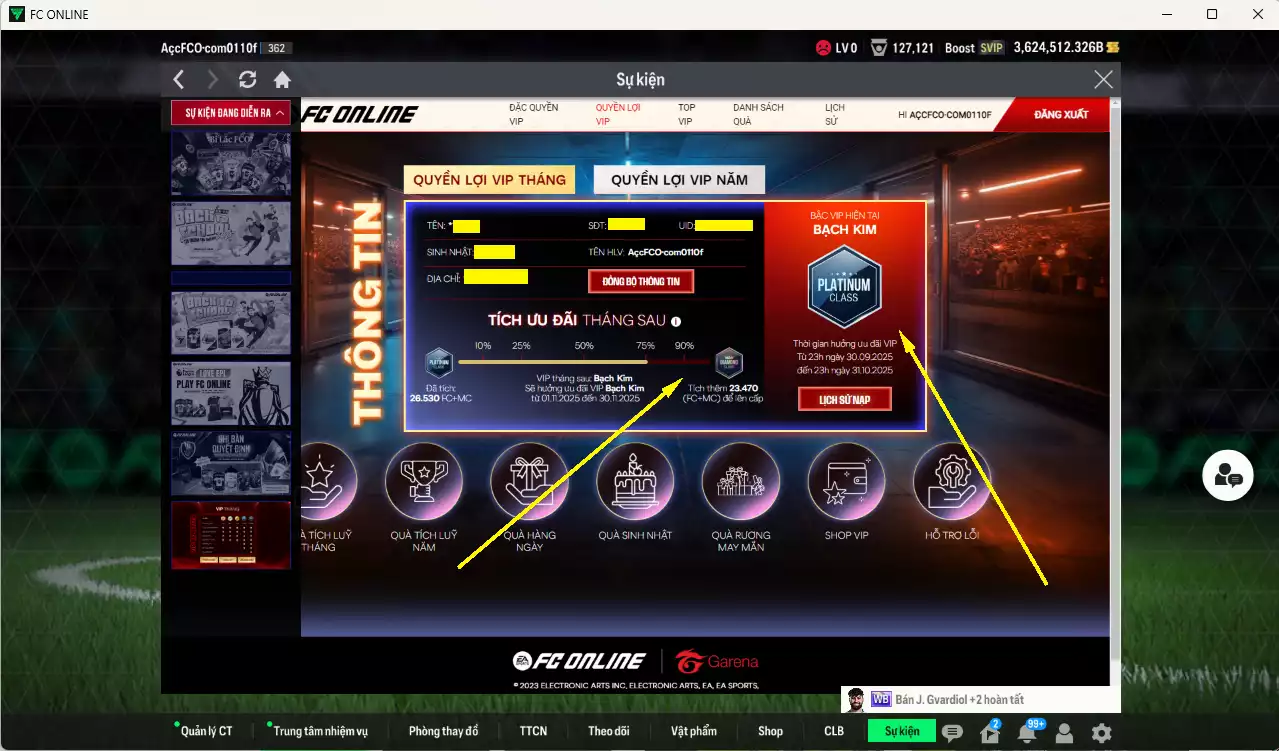The image size is (1279, 751).
Task: Go to the event home page icon
Action: [282, 80]
